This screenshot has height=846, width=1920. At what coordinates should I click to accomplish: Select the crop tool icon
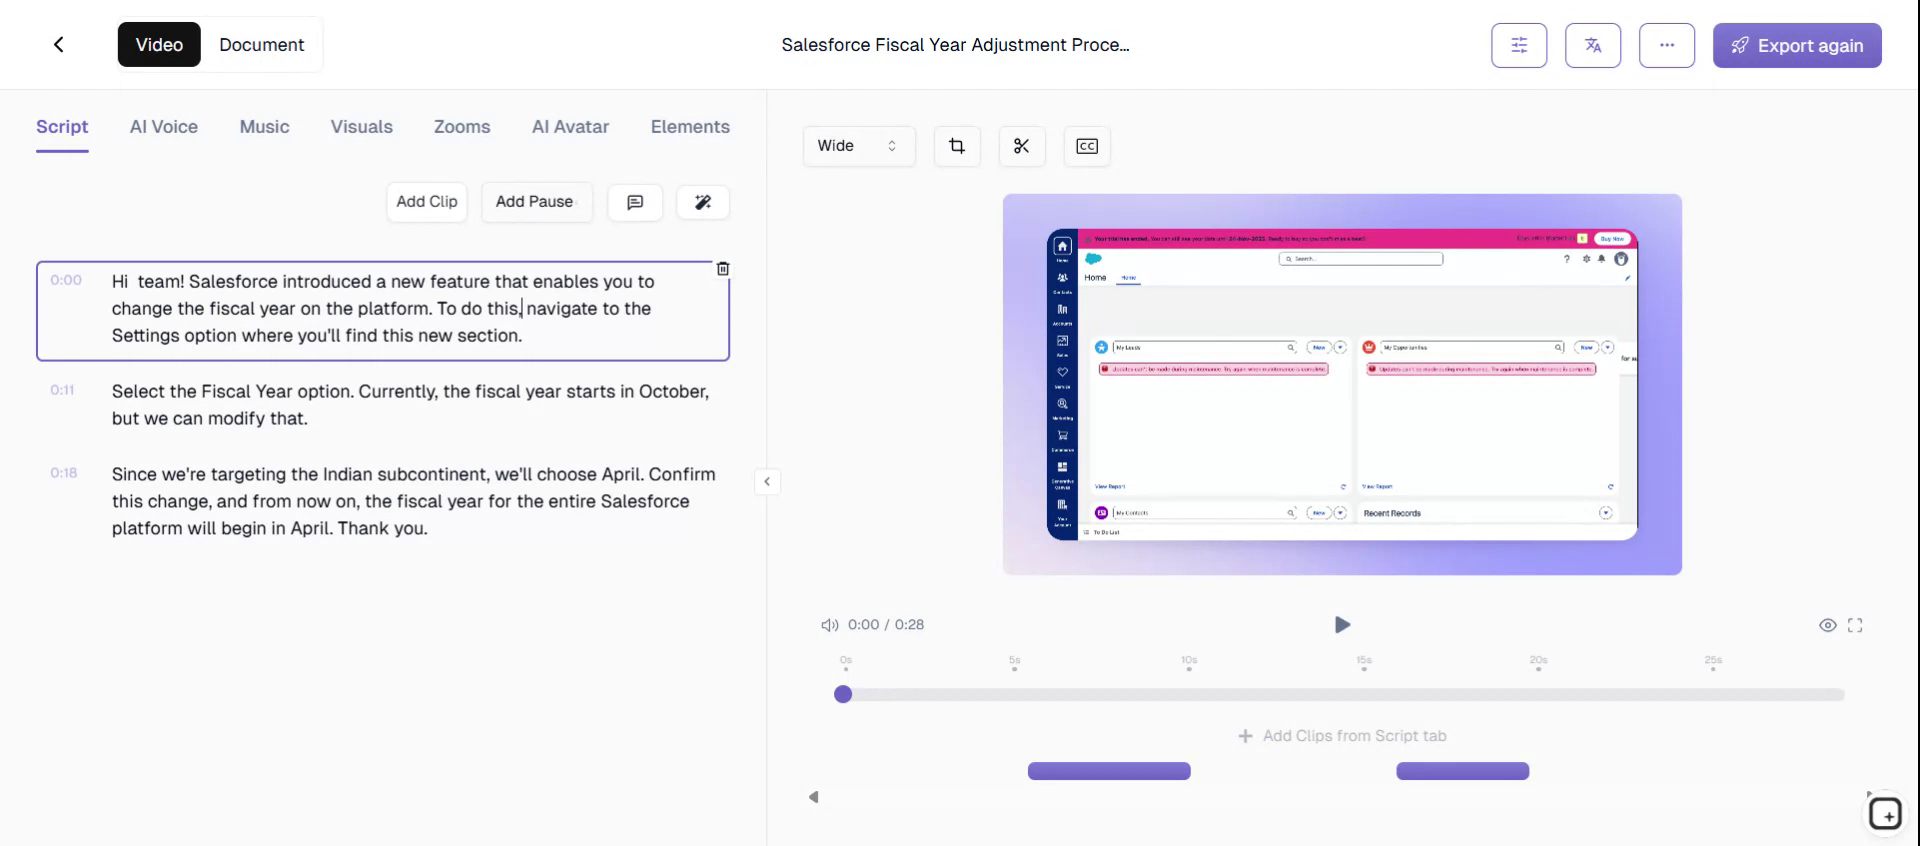pos(957,146)
